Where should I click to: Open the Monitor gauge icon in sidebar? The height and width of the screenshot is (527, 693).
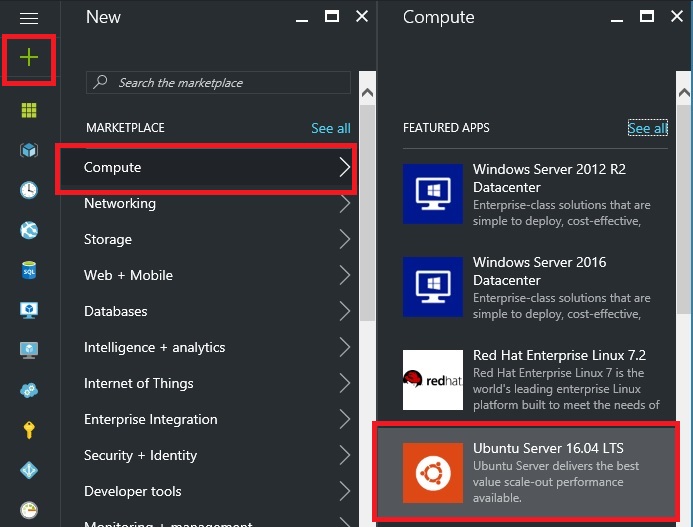29,510
